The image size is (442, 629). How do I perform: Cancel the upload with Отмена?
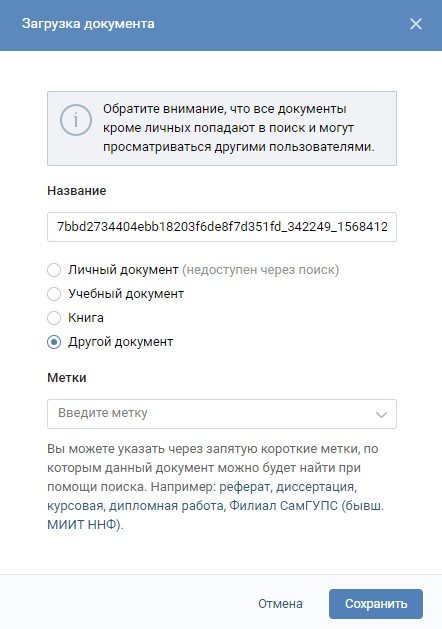280,604
